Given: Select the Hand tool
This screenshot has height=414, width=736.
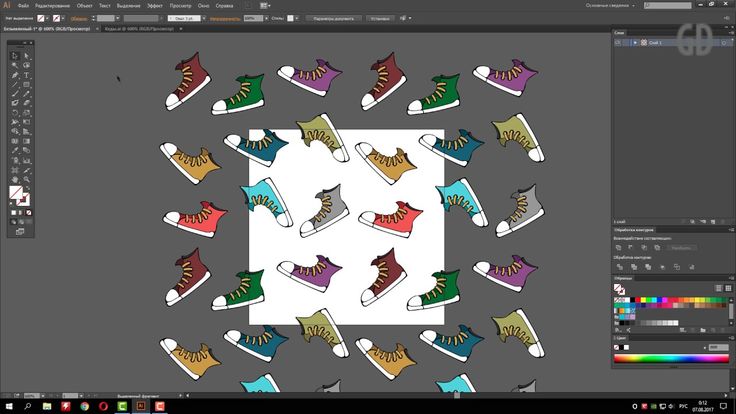Looking at the screenshot, I should (x=14, y=180).
